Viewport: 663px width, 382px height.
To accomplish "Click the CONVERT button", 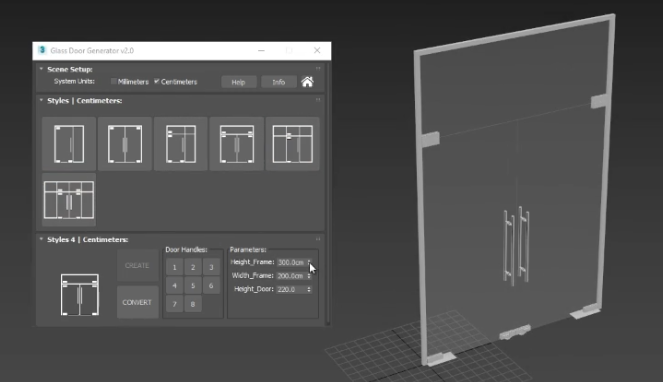I will [x=137, y=302].
